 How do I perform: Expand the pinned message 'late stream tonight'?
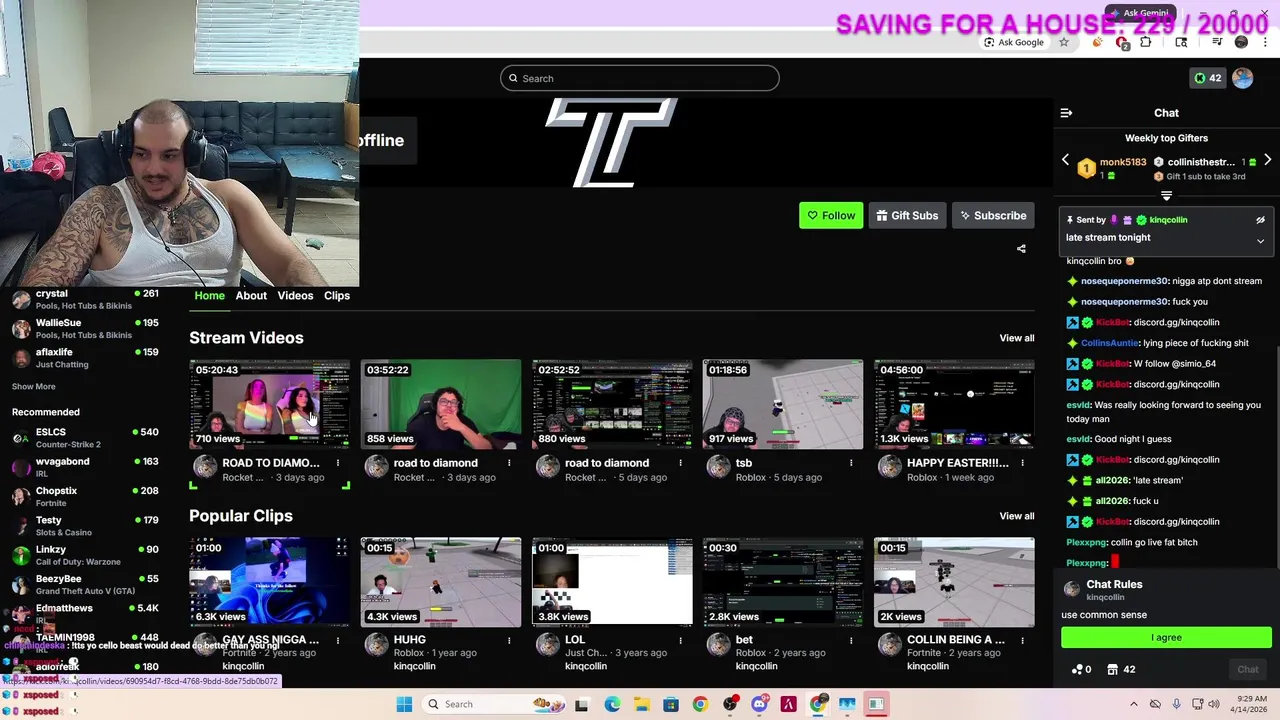coord(1260,241)
